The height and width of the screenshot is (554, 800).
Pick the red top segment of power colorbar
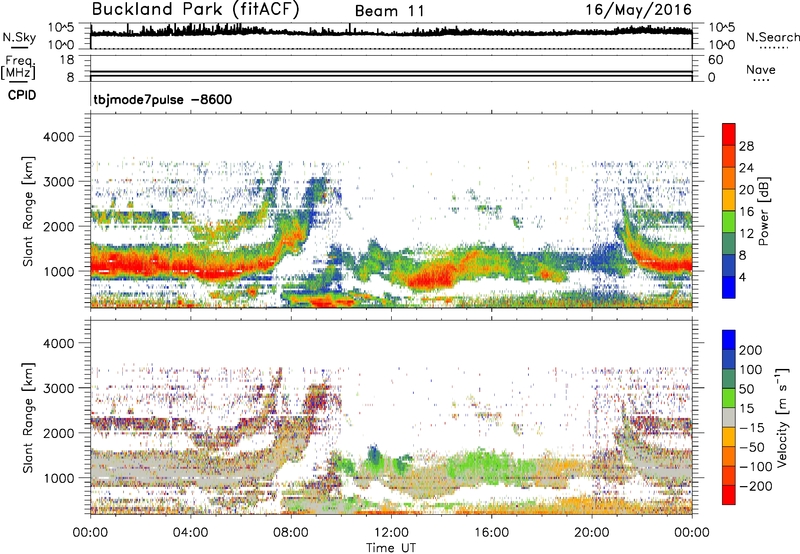pos(729,134)
